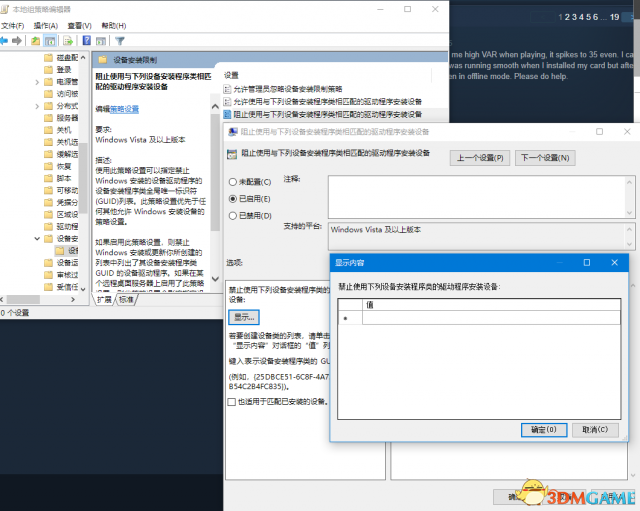Select the 驱动程 tree item
This screenshot has height=511, width=640.
click(67, 227)
